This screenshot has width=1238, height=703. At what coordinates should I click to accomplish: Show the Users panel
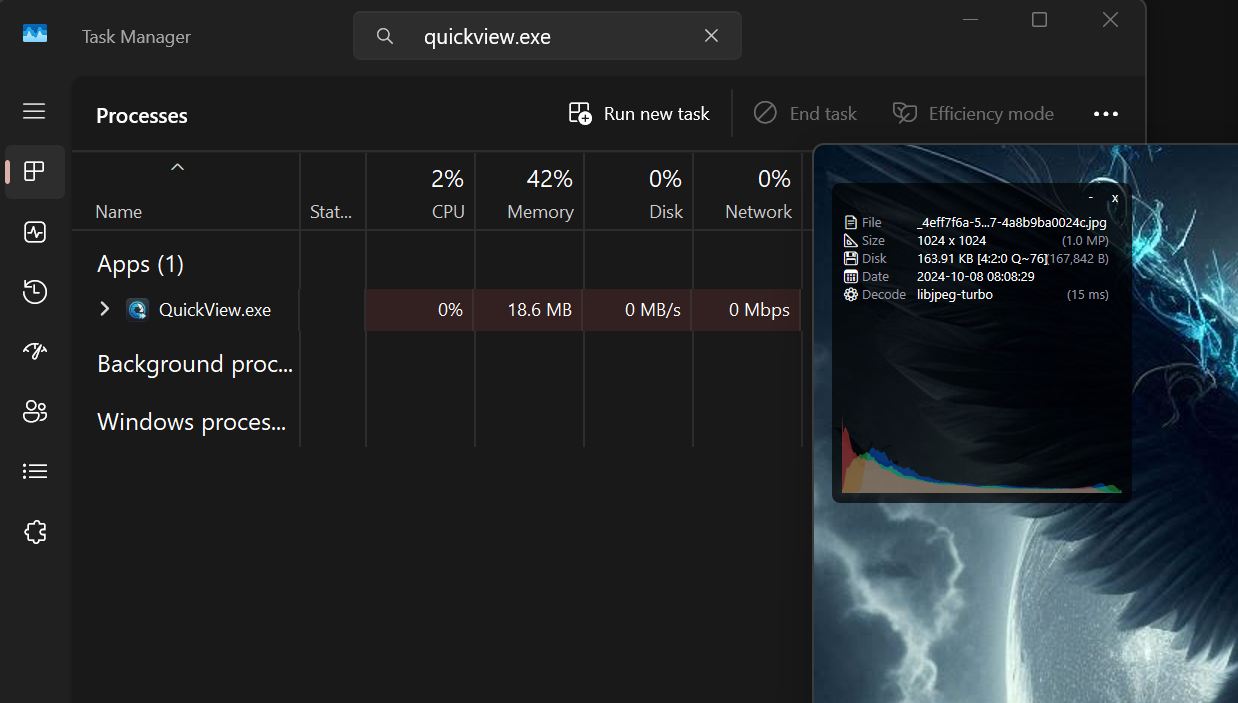coord(34,411)
